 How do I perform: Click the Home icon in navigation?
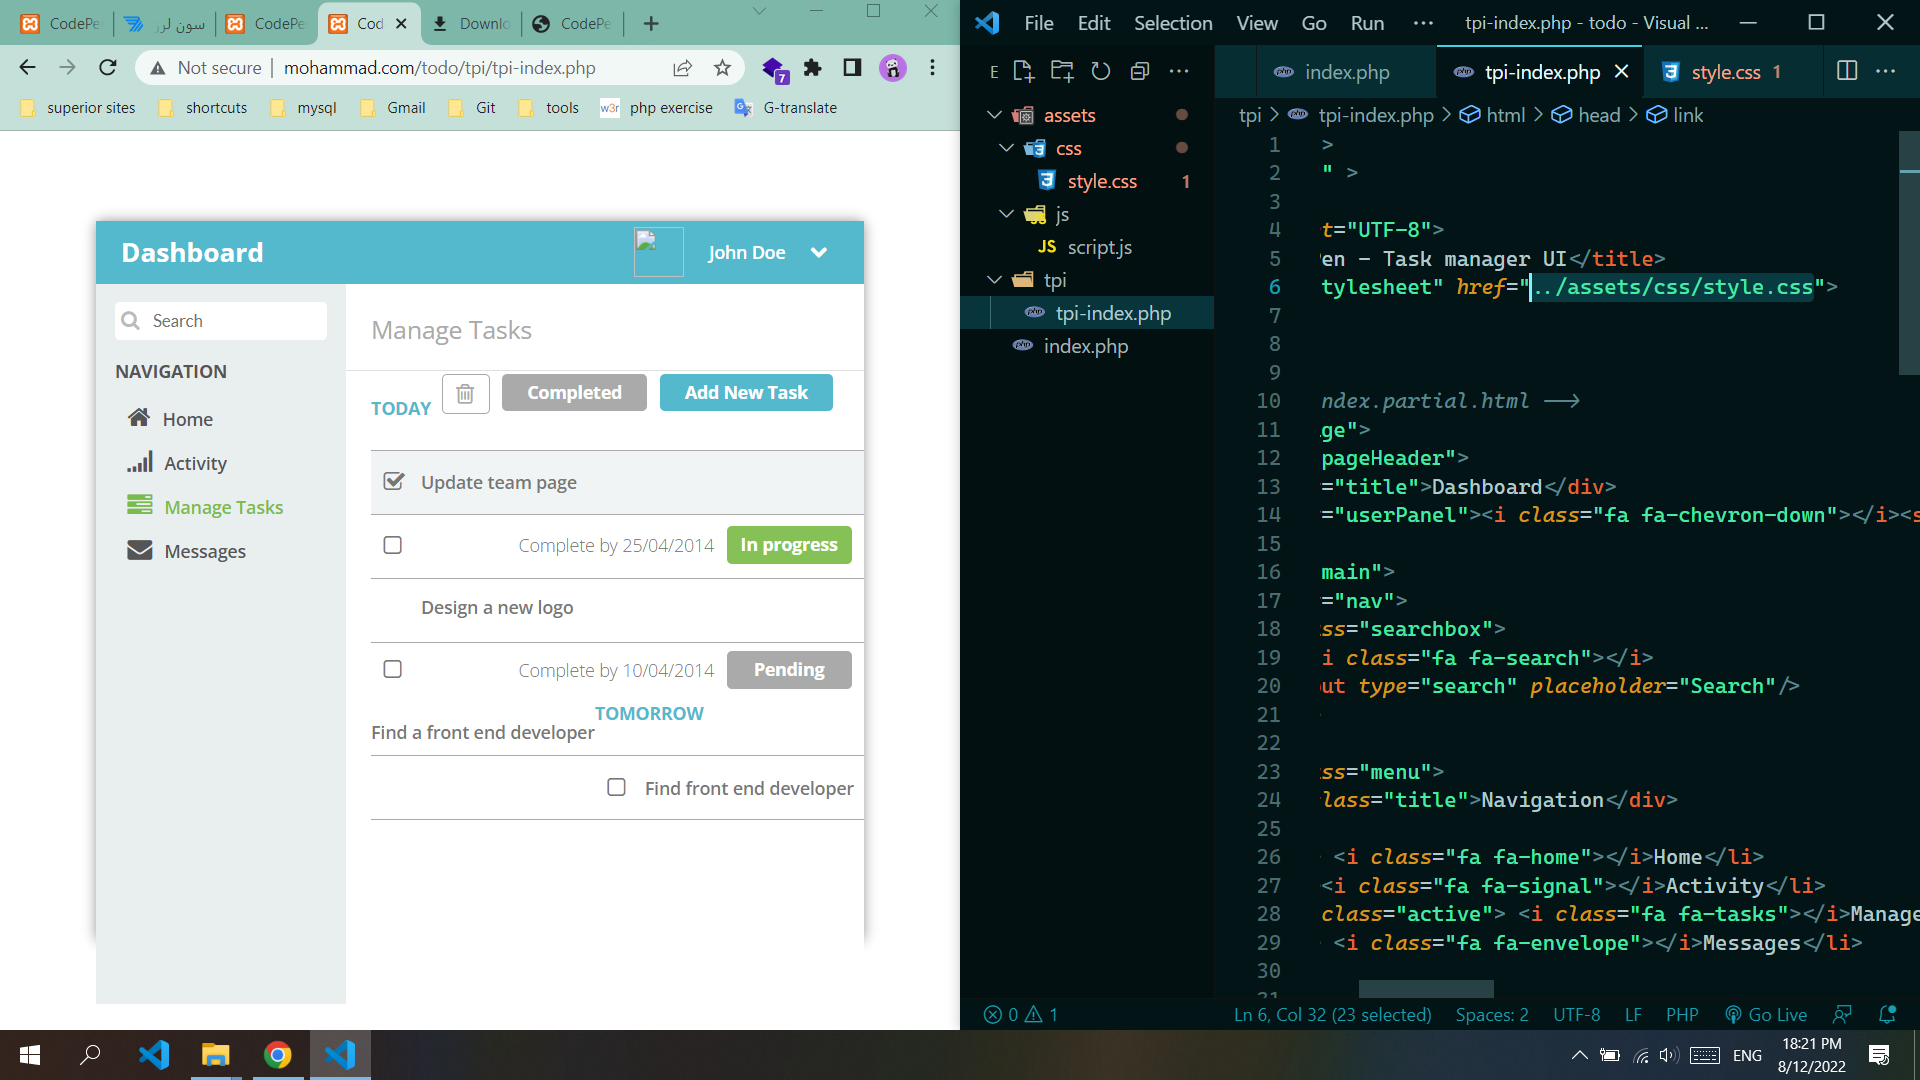pyautogui.click(x=139, y=418)
